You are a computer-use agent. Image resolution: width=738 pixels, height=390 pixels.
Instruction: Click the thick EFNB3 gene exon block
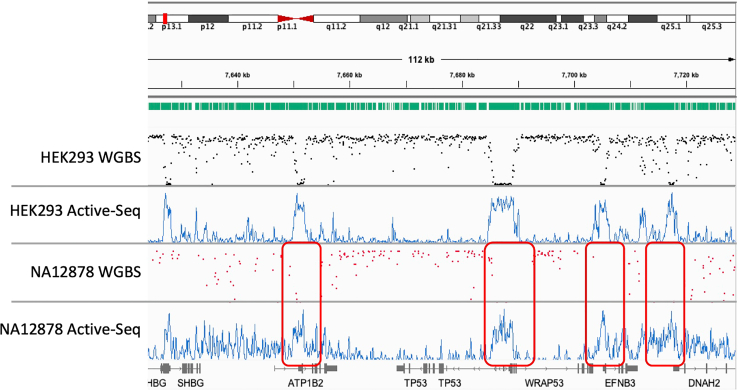(631, 368)
